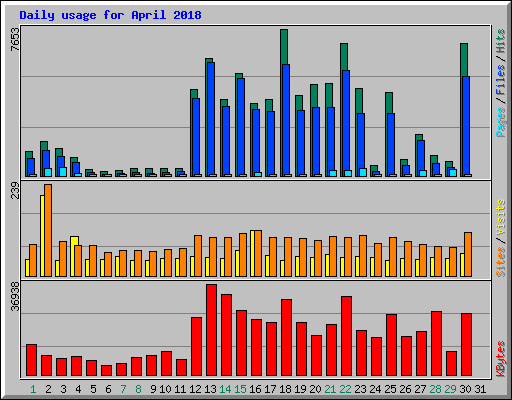Select day label "4" on the x-axis
The height and width of the screenshot is (400, 512).
(78, 389)
